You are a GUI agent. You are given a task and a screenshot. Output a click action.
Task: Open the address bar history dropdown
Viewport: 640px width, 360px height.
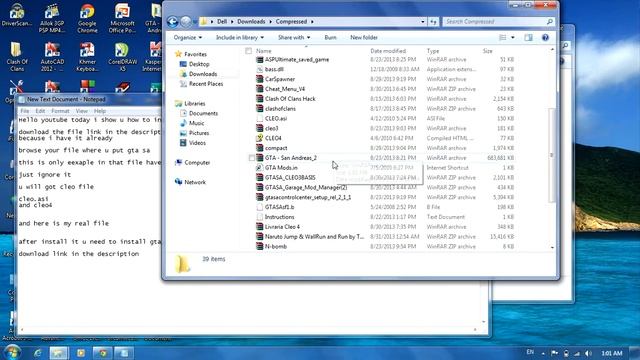pyautogui.click(x=422, y=22)
